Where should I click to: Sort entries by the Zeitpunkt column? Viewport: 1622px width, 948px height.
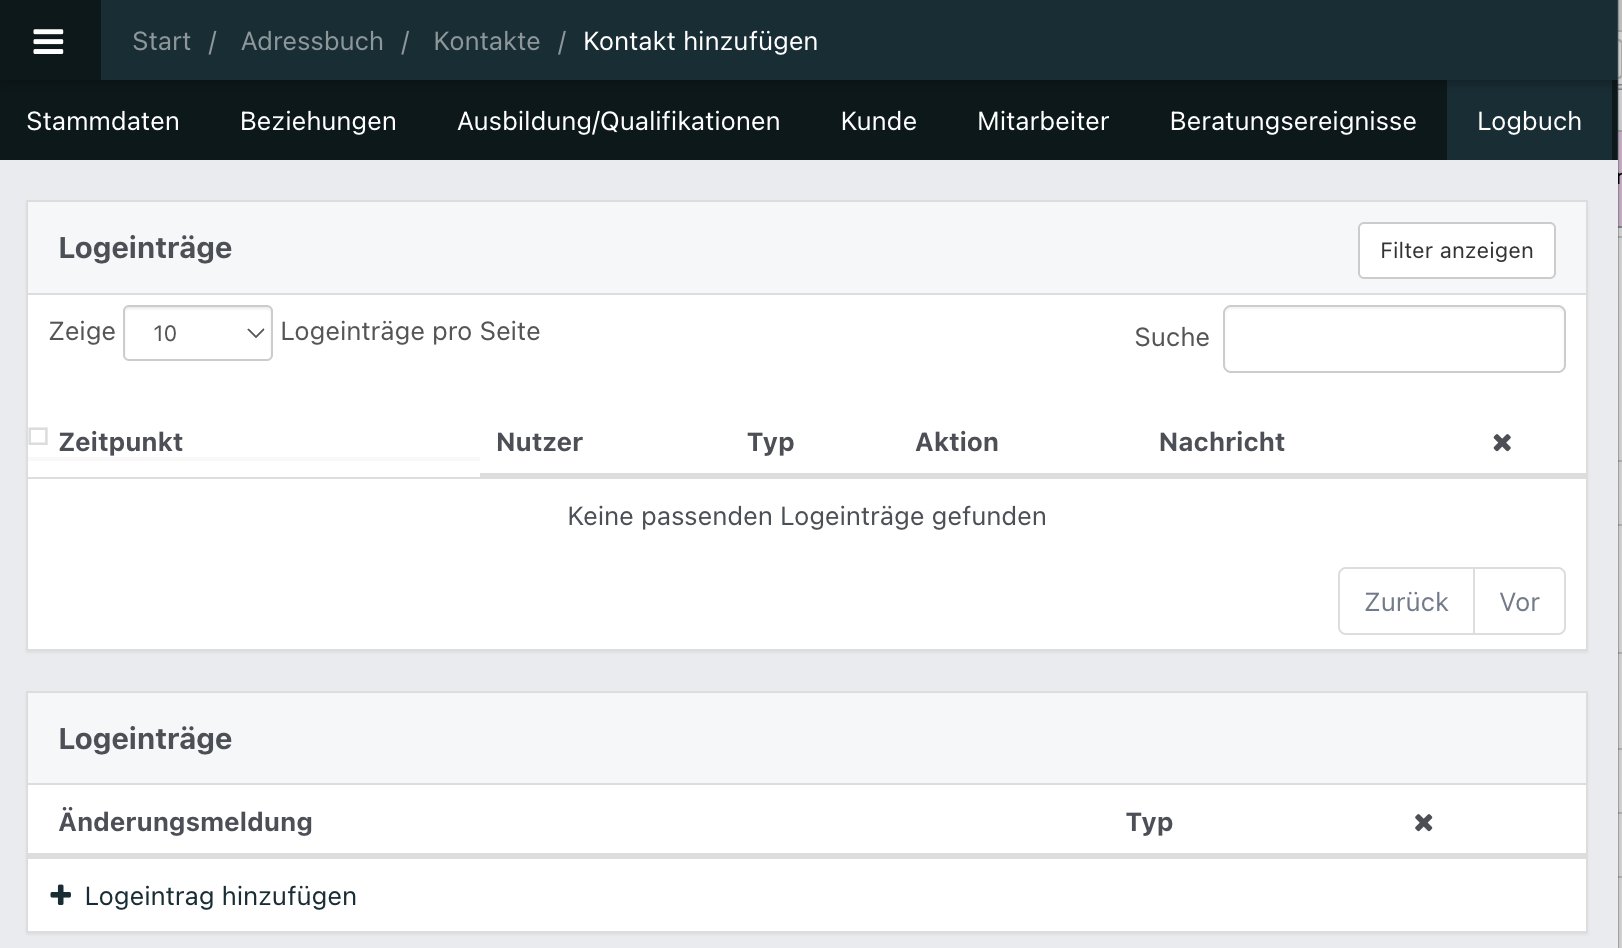pyautogui.click(x=121, y=441)
